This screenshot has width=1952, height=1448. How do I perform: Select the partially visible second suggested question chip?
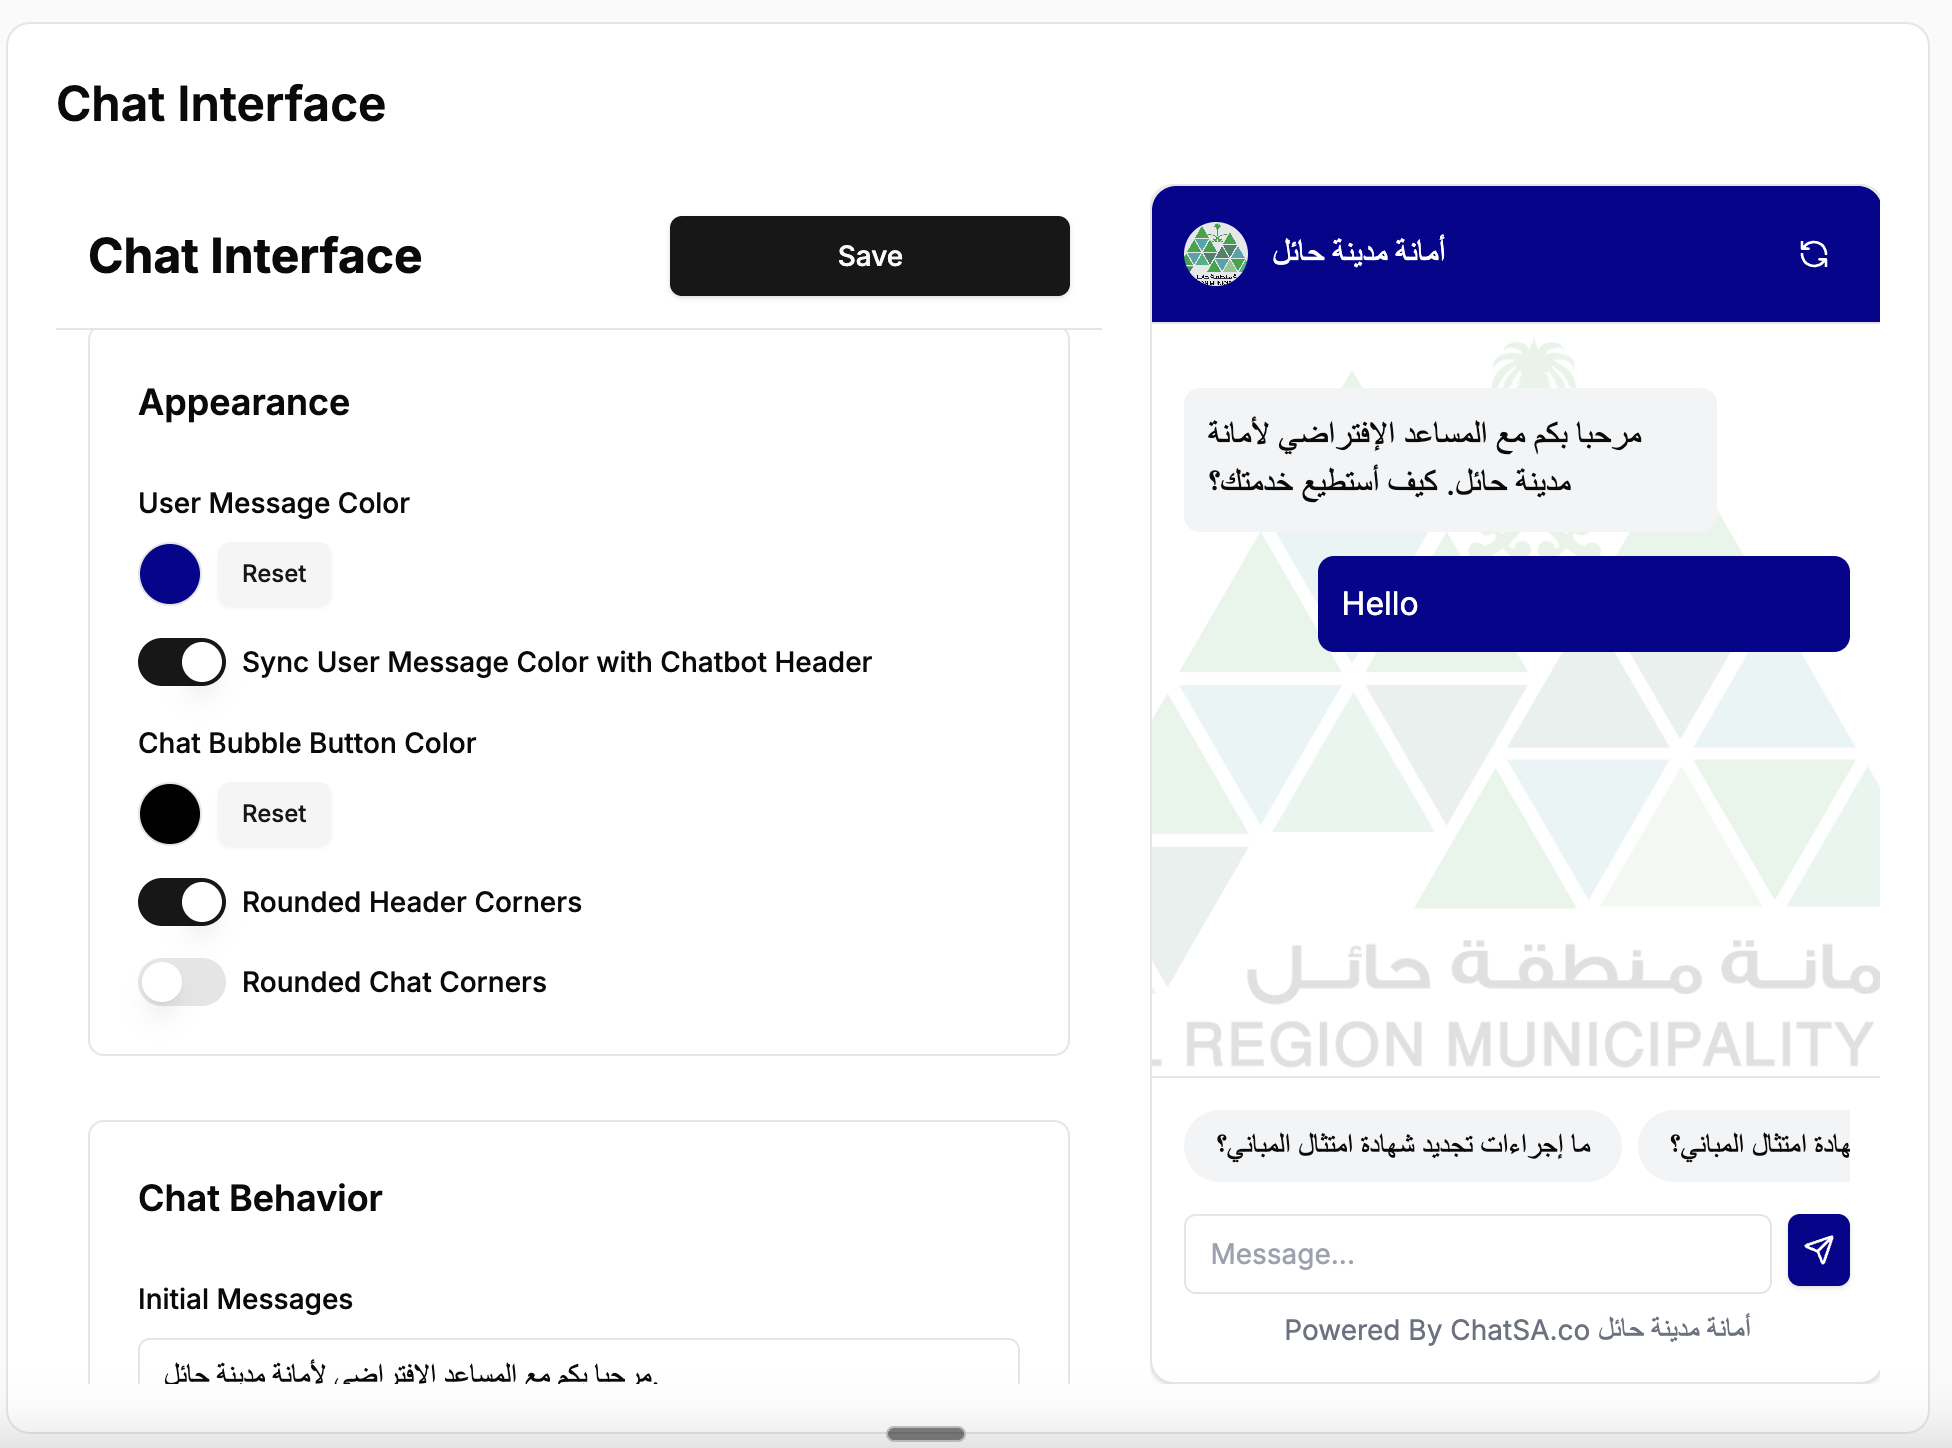coord(1745,1145)
